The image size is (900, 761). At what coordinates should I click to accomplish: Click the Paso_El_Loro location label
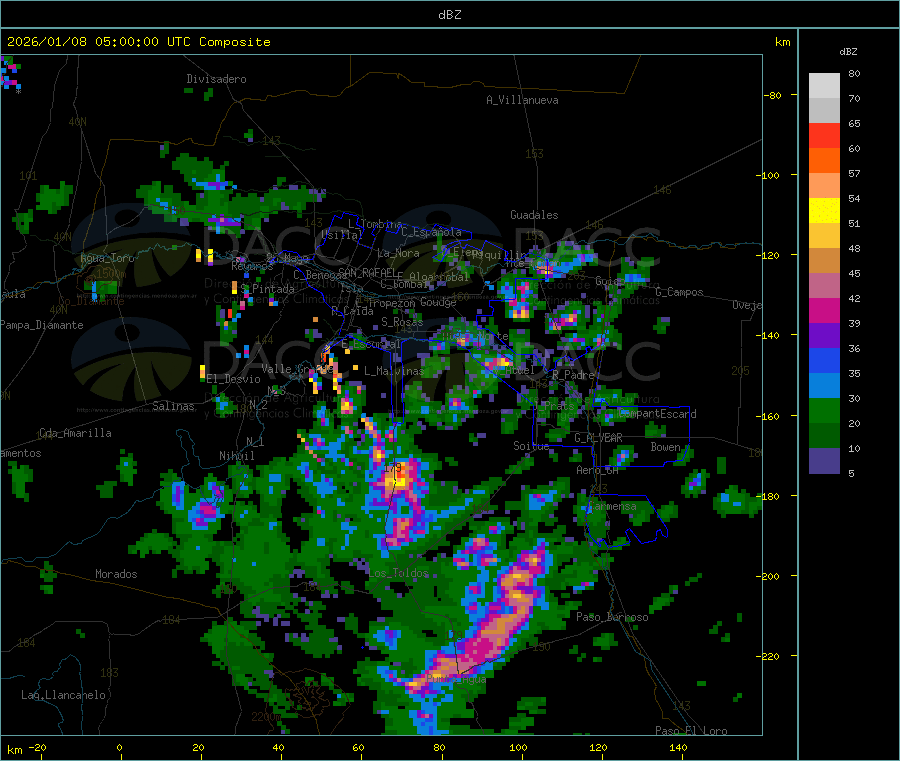(691, 731)
